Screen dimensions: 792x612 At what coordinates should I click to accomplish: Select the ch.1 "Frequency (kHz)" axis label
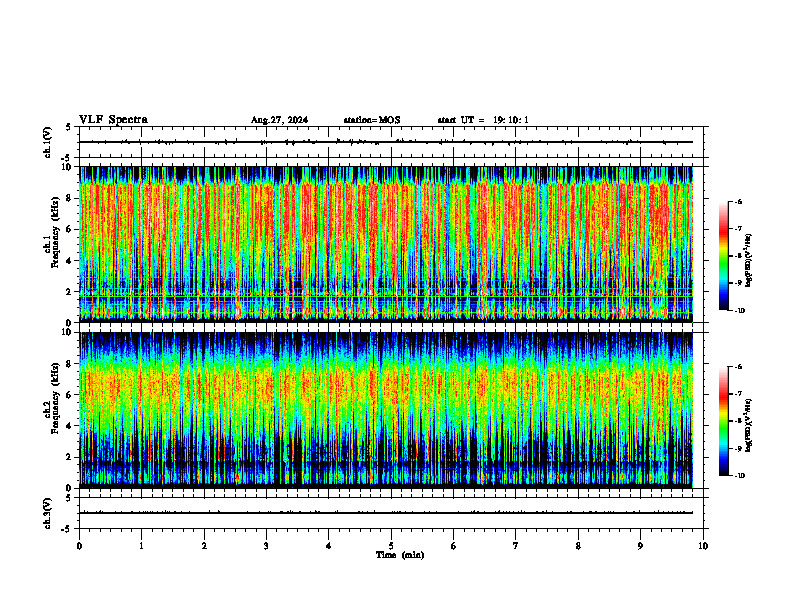55,233
